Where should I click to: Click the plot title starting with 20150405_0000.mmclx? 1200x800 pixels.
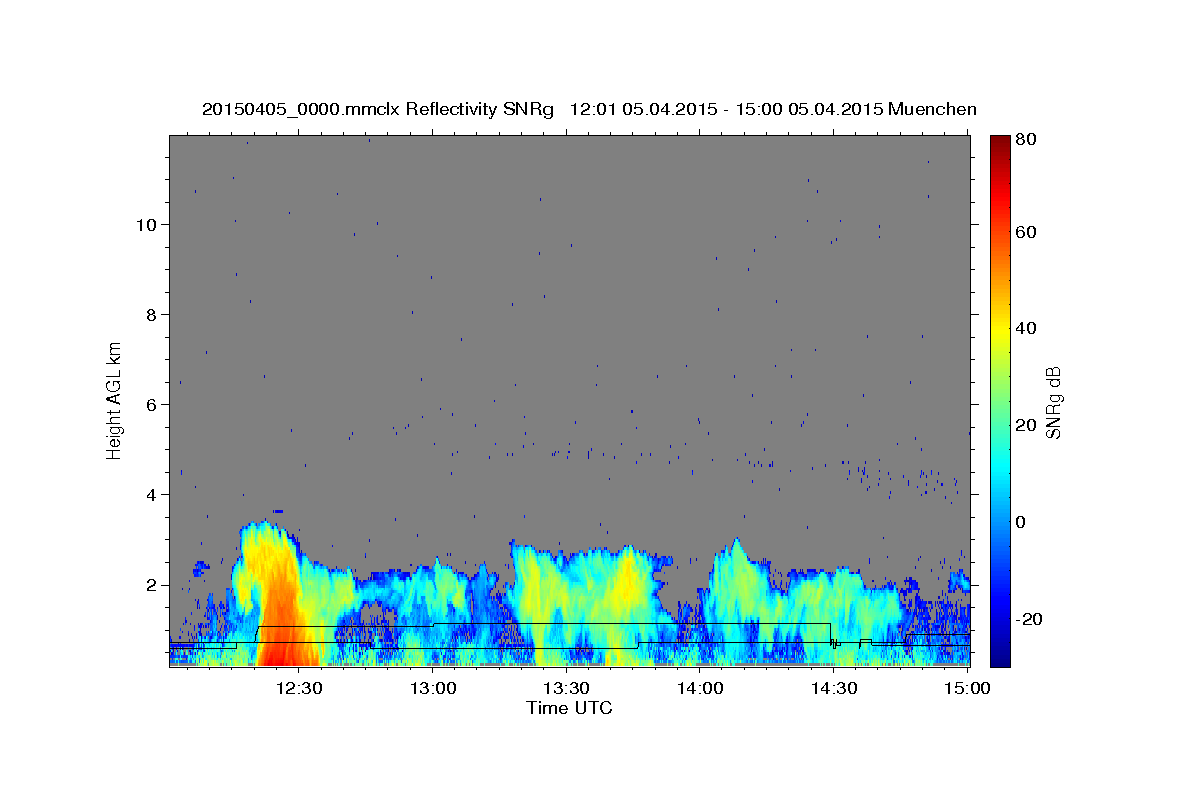pos(589,109)
